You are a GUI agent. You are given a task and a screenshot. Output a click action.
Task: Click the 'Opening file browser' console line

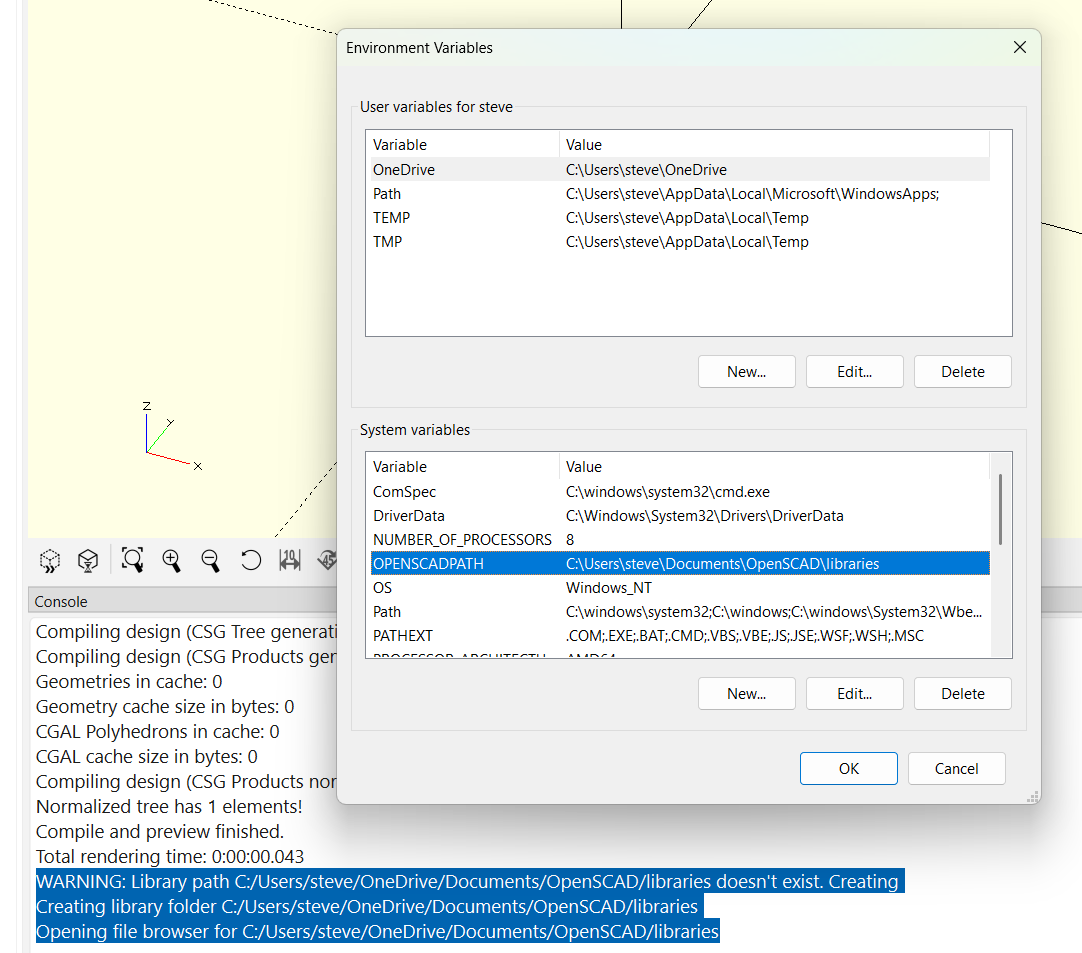[x=377, y=932]
